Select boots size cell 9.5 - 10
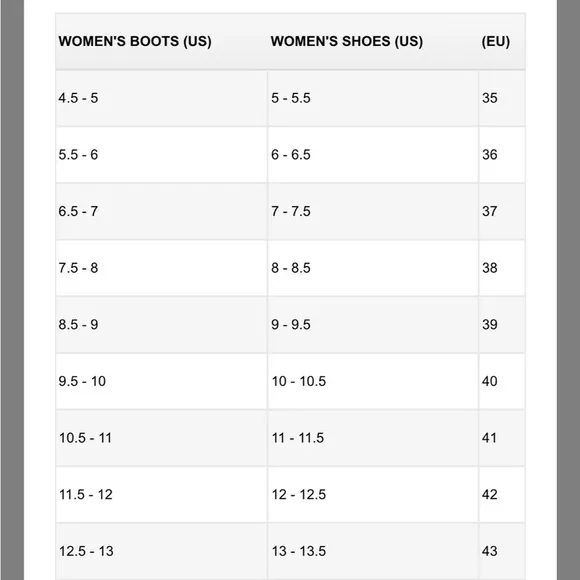580x580 pixels. click(161, 381)
